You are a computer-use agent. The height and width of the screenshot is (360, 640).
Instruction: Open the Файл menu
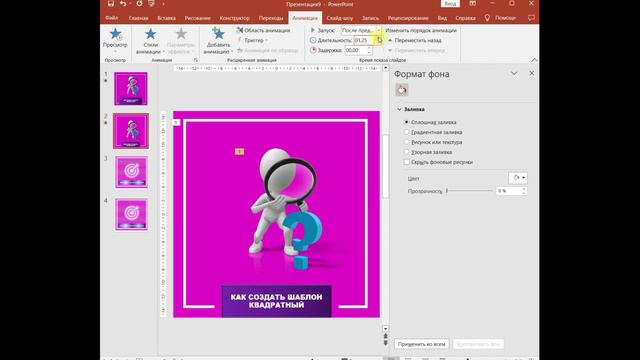111,18
